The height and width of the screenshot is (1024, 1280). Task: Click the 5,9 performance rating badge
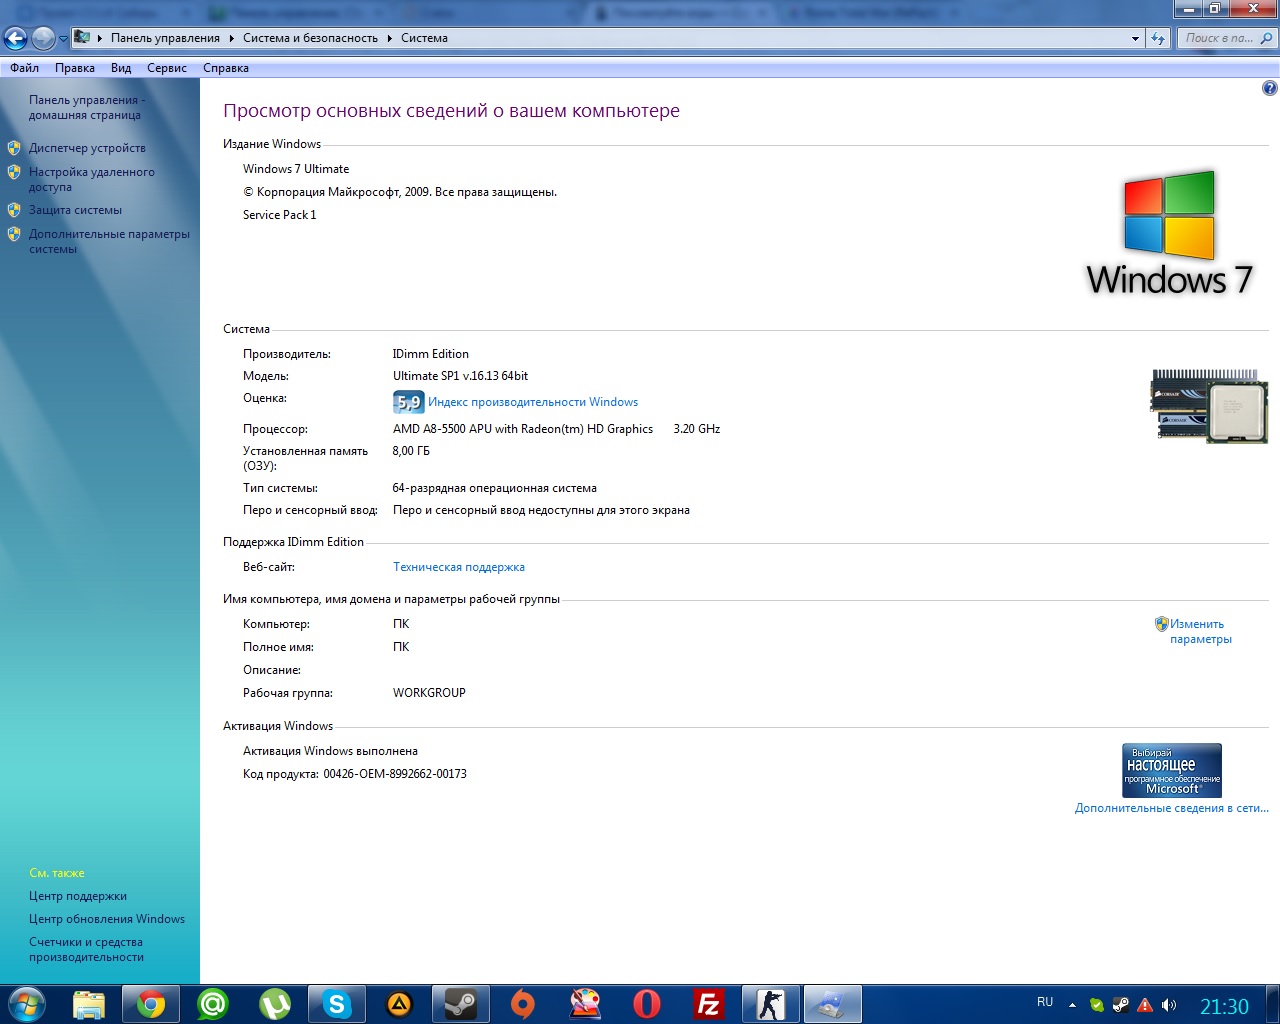click(408, 402)
